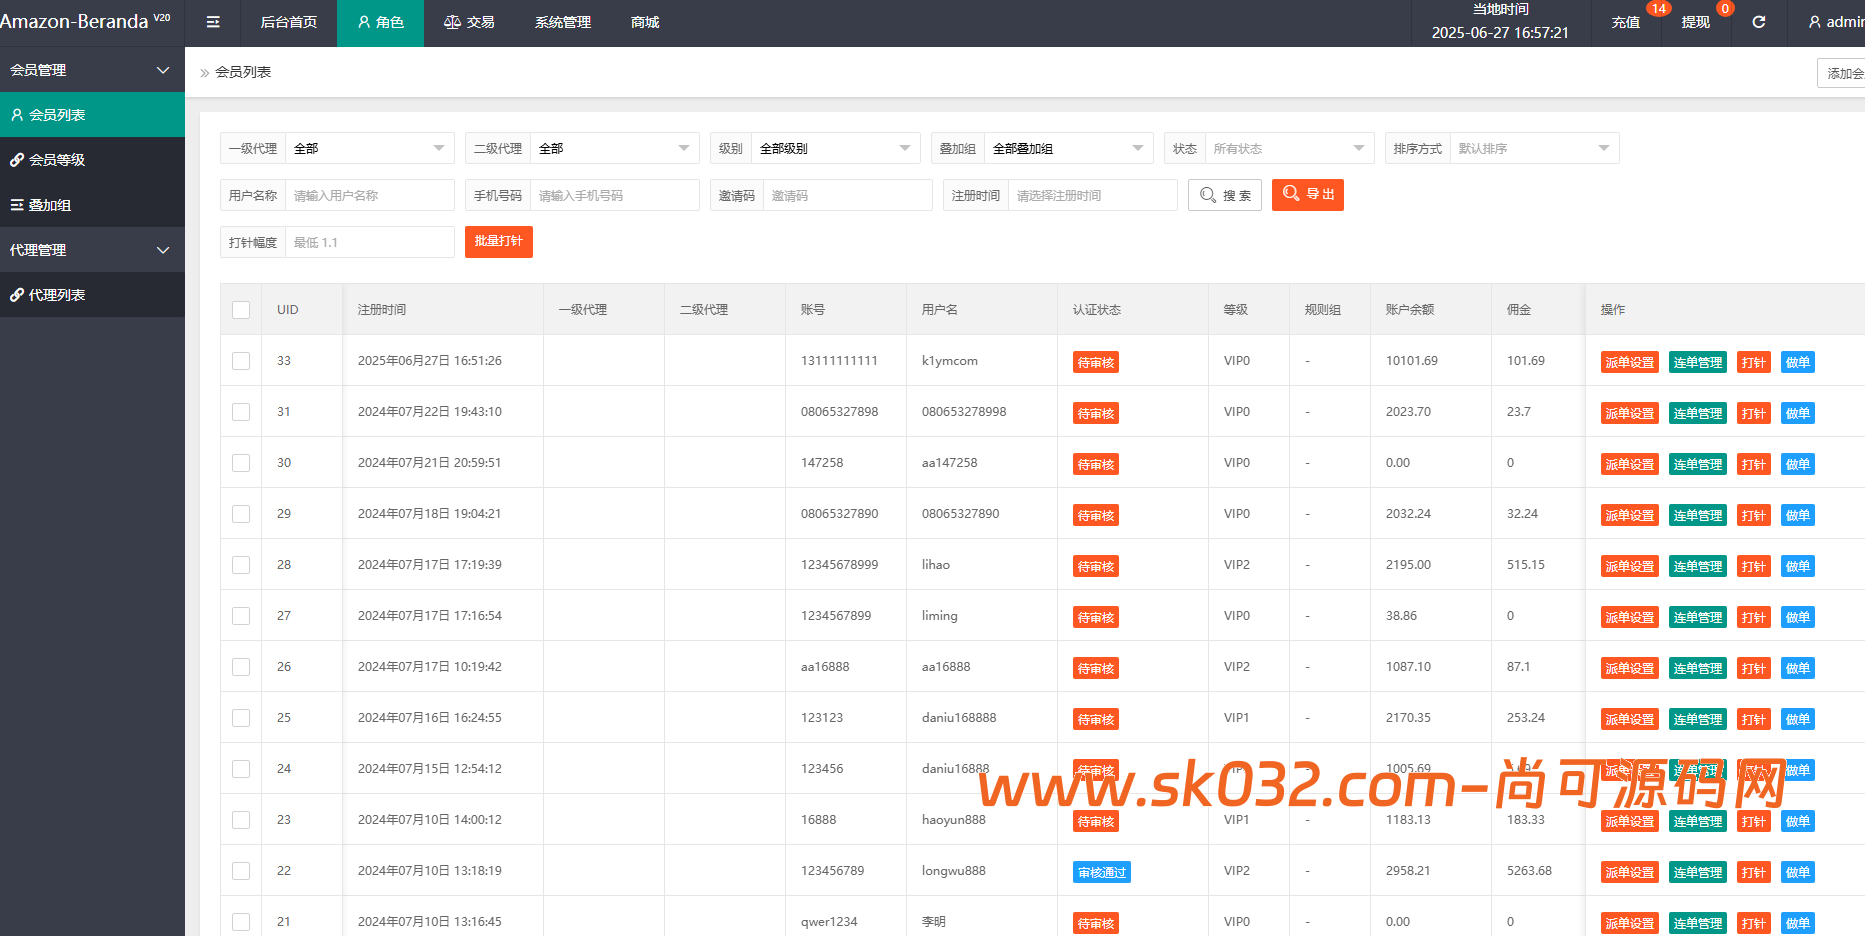Click the refresh icon in the top bar
Viewport: 1865px width, 936px height.
pyautogui.click(x=1758, y=22)
